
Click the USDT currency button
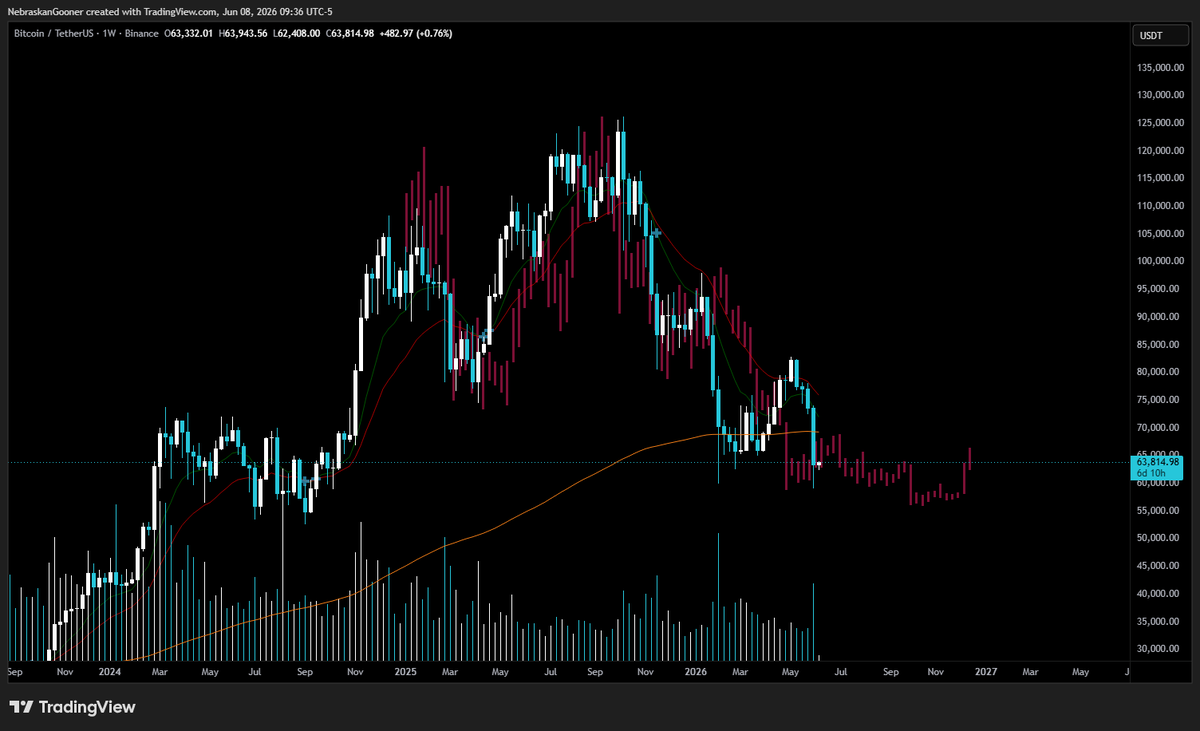tap(1160, 37)
